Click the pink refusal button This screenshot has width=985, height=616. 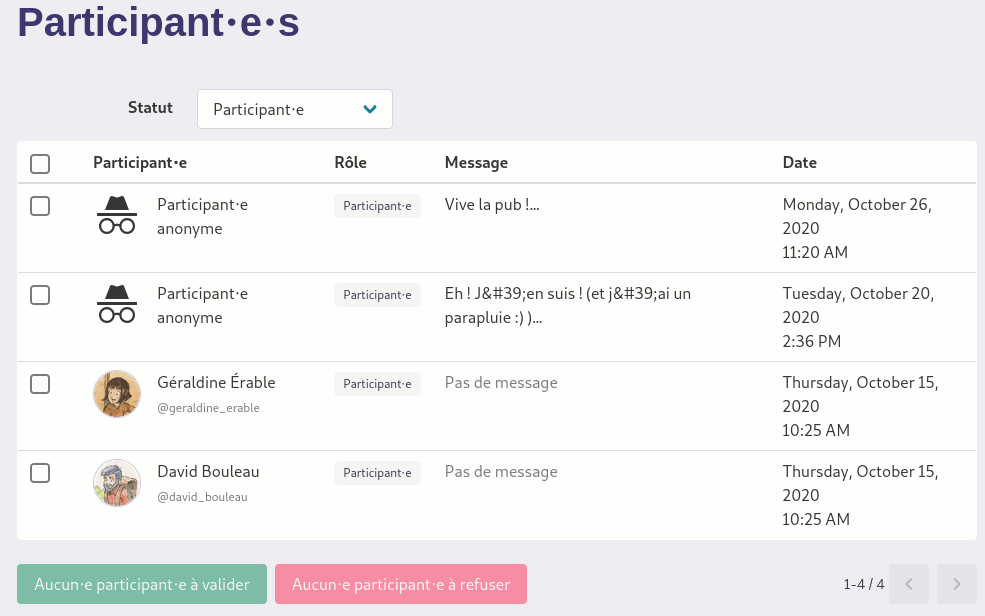[x=400, y=584]
